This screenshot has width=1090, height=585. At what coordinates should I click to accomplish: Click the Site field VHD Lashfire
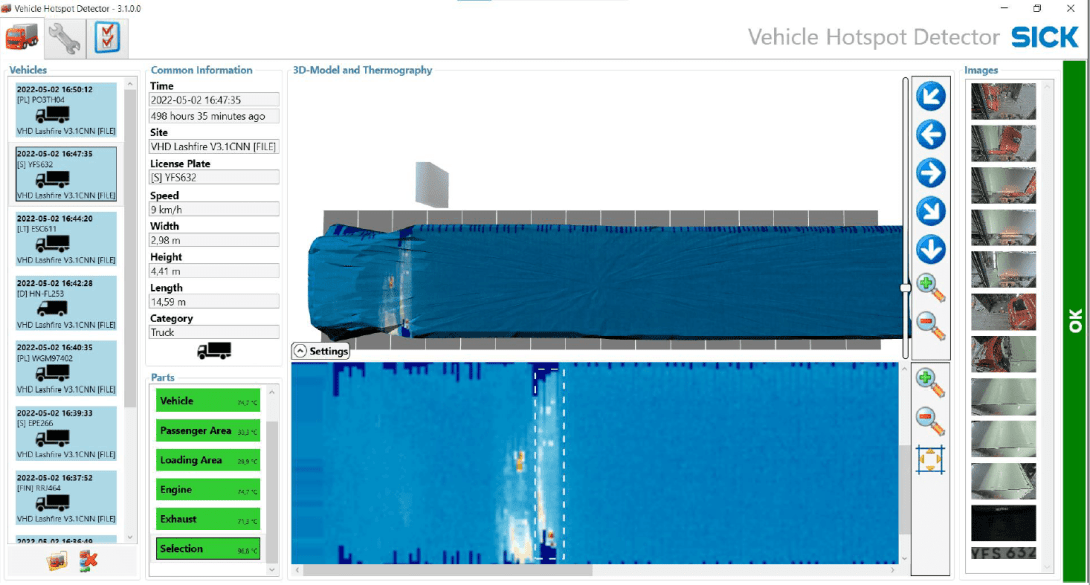(x=214, y=147)
